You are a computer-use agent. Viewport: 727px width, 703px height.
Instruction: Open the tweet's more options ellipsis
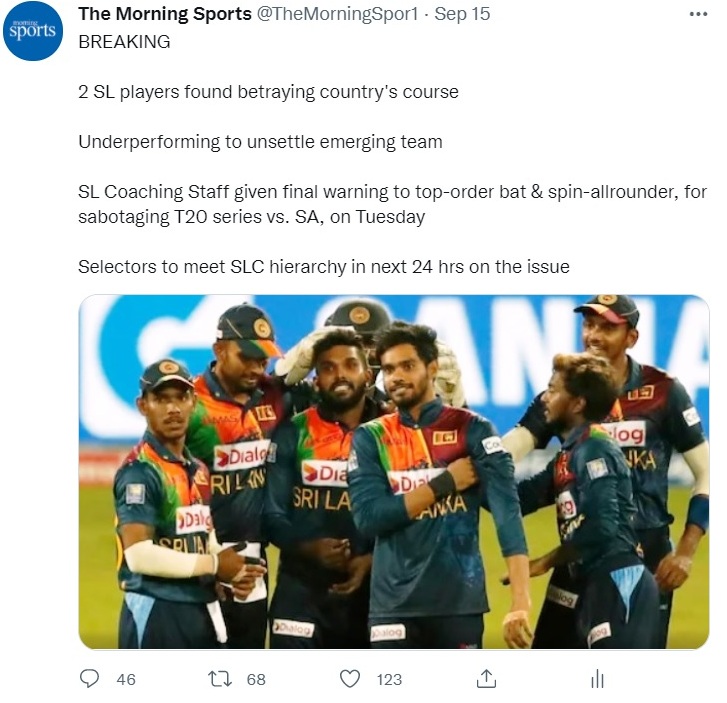pos(698,14)
